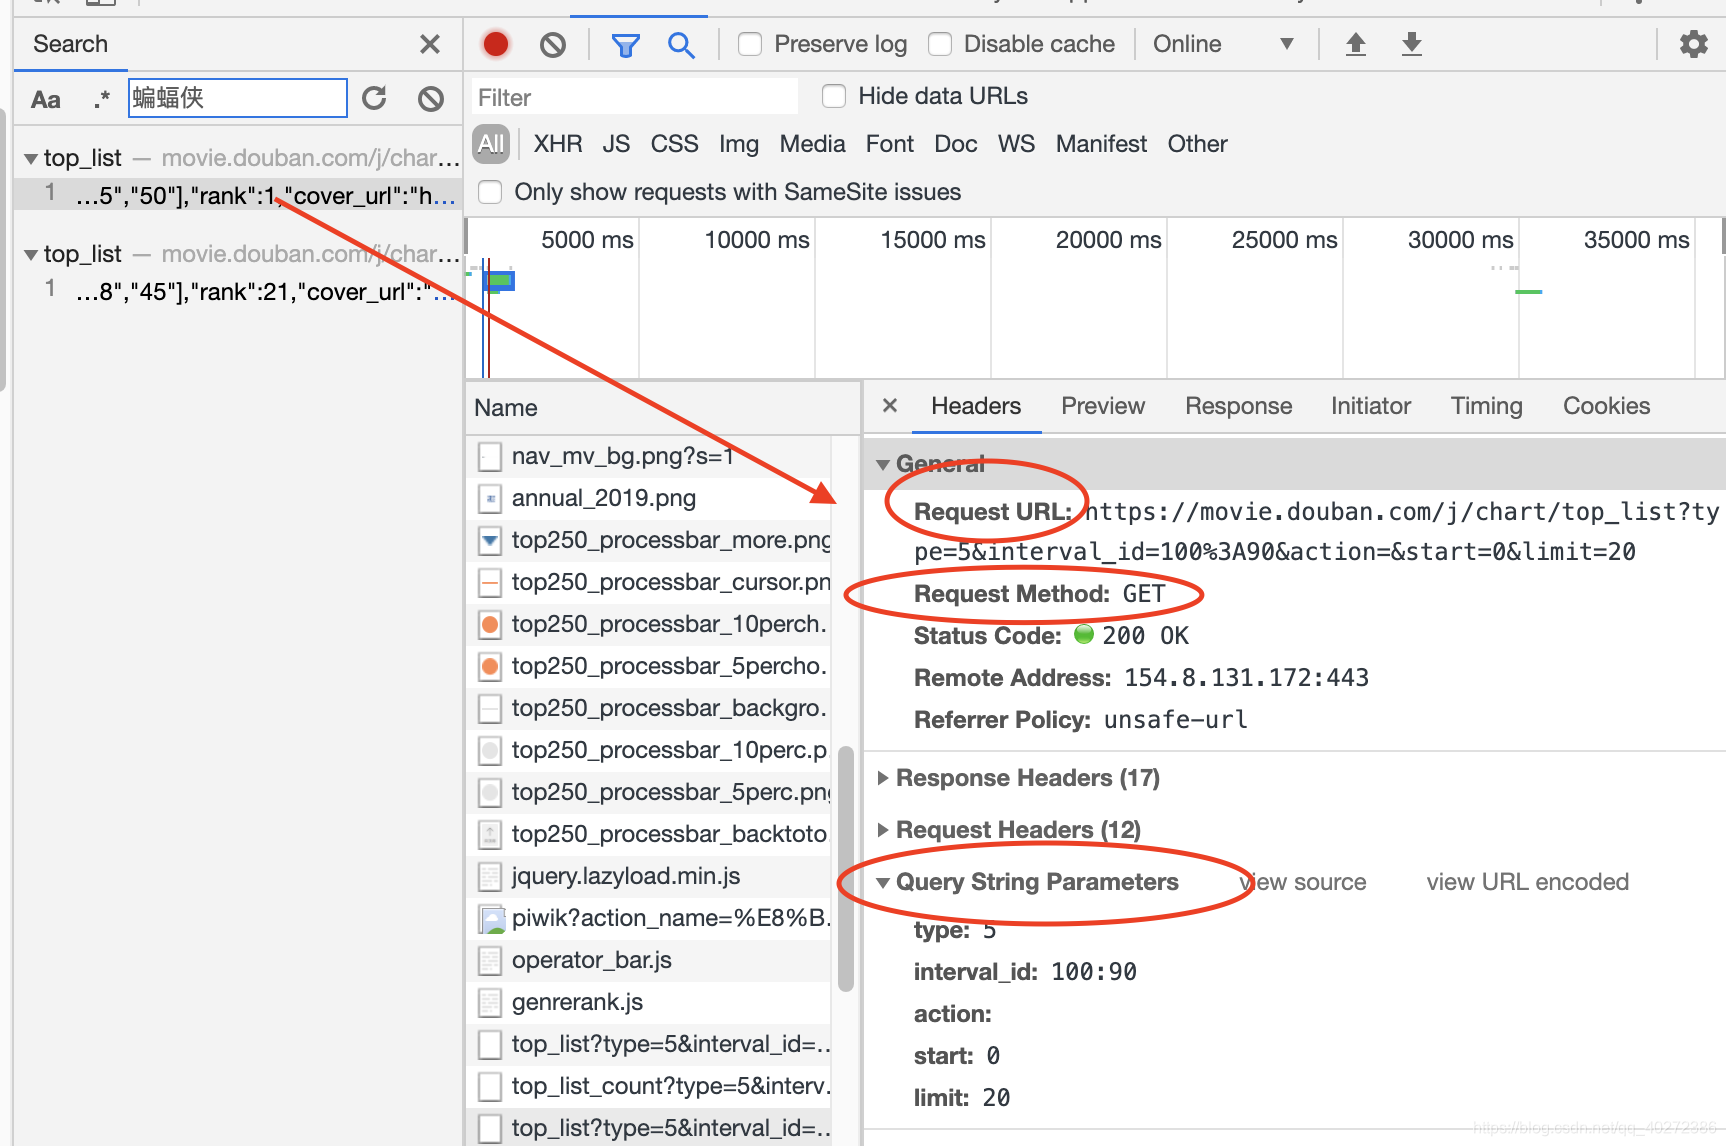The image size is (1726, 1146).
Task: Filter requests by JS
Action: coord(616,144)
